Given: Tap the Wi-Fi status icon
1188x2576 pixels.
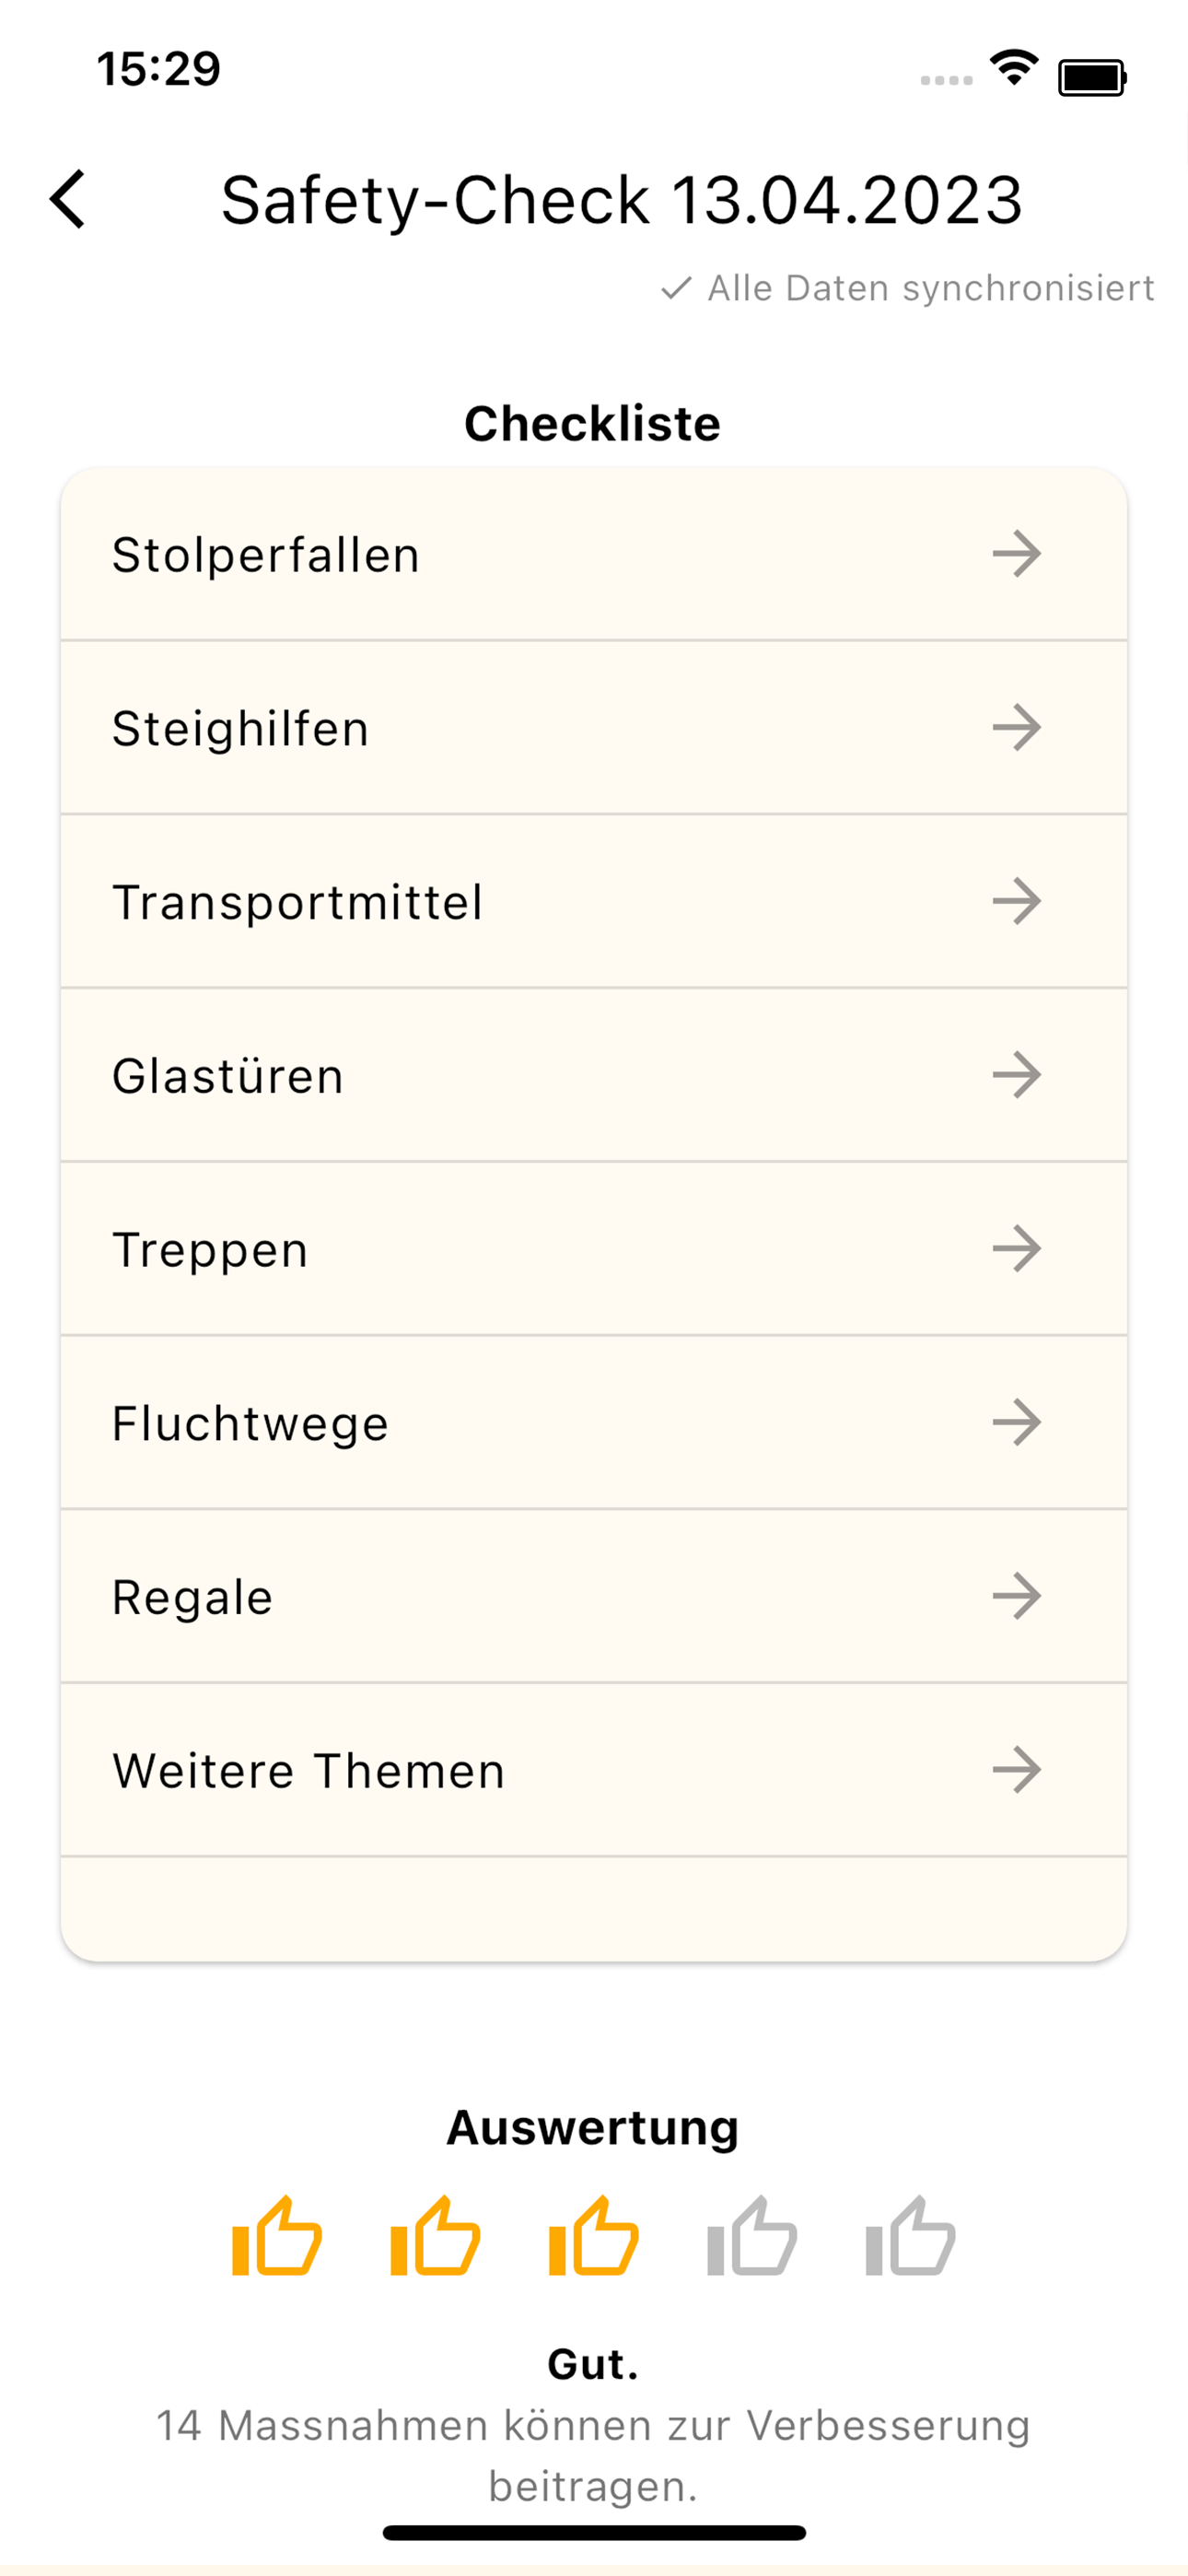Looking at the screenshot, I should (x=1014, y=68).
